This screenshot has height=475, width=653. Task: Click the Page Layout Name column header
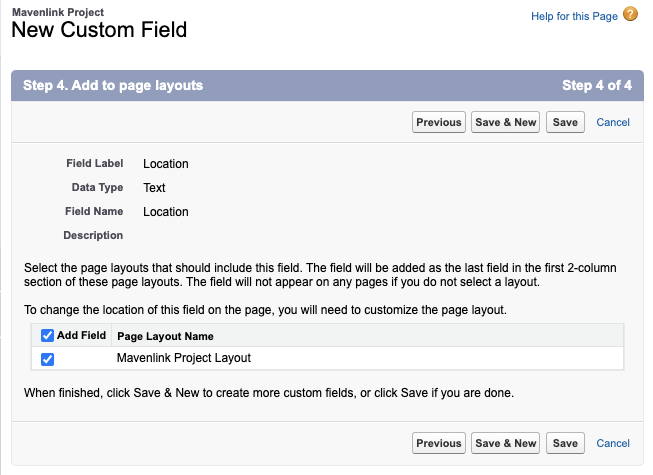pyautogui.click(x=165, y=336)
